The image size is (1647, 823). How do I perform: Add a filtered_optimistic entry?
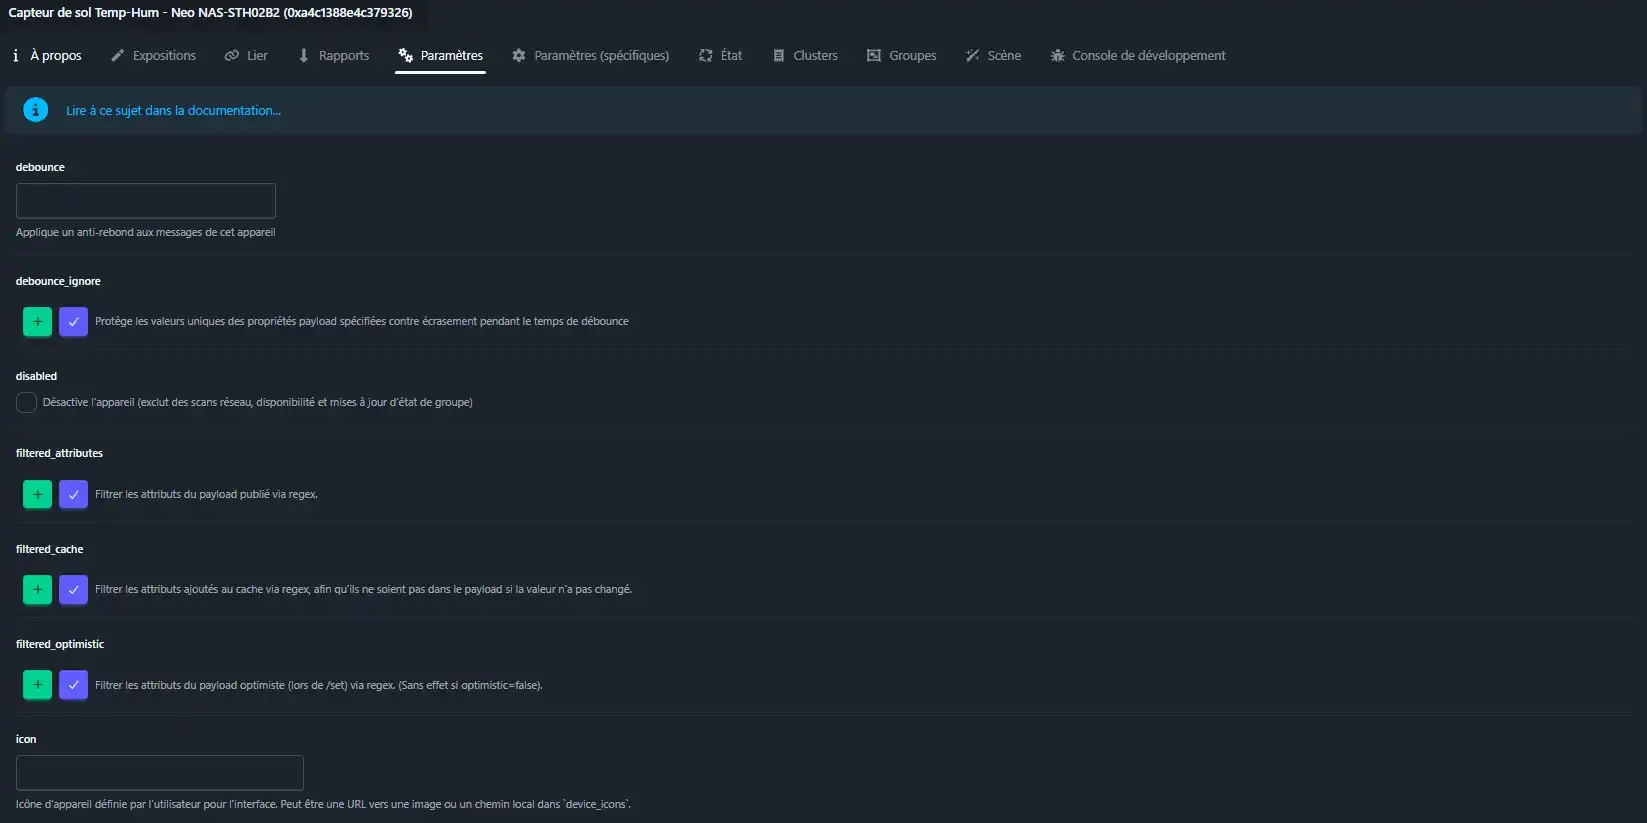(x=37, y=685)
